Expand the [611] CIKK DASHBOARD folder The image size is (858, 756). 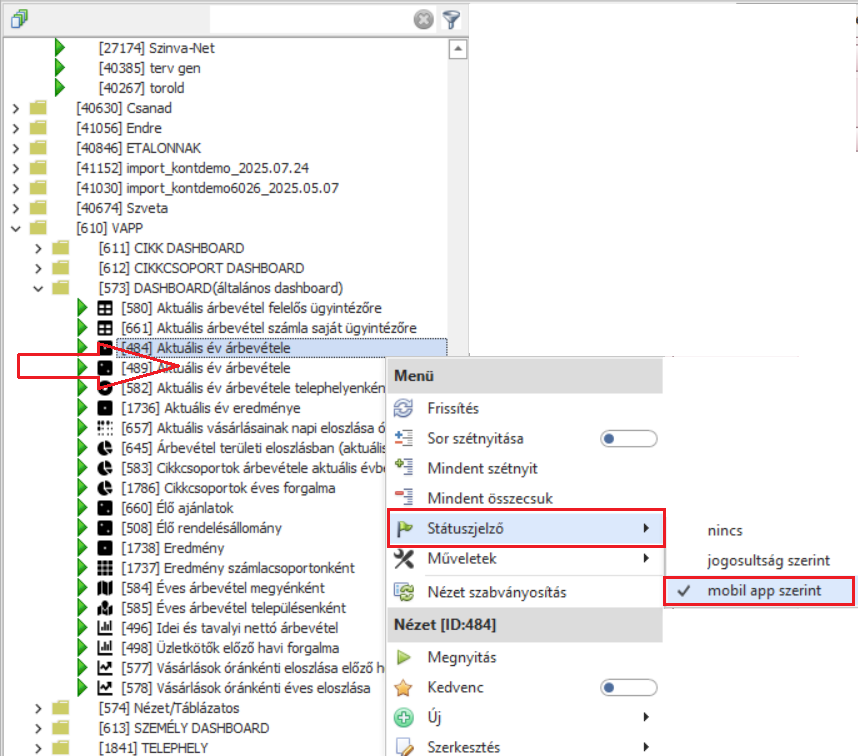[x=39, y=248]
